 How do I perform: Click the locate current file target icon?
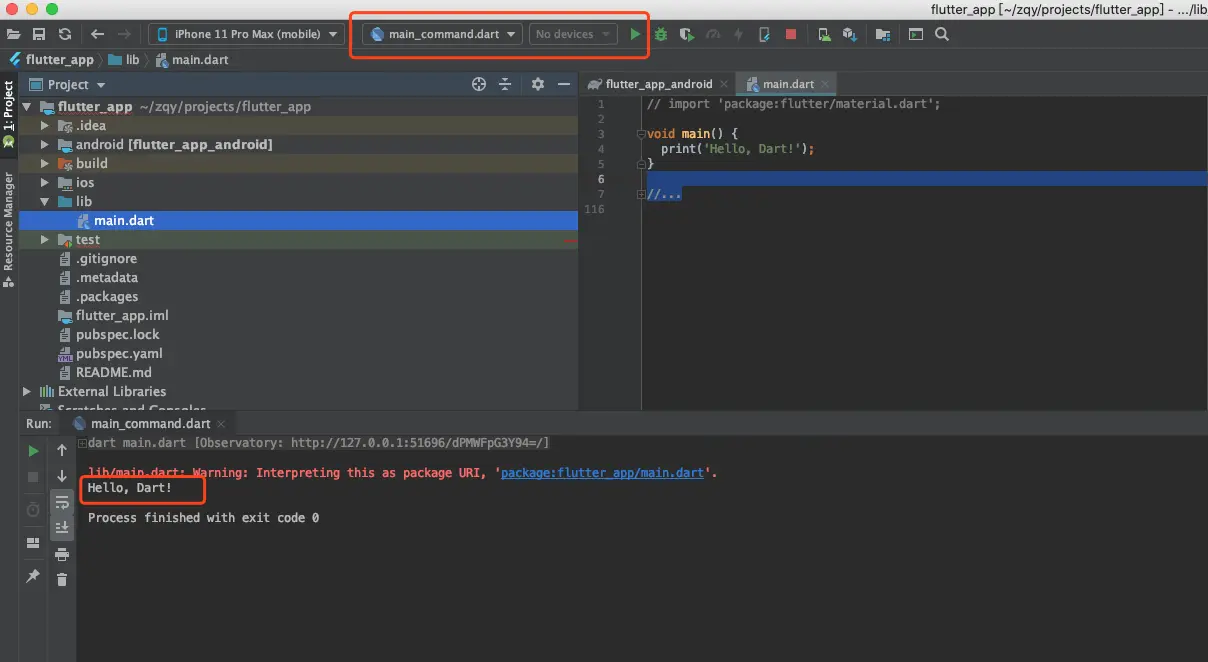[x=479, y=84]
